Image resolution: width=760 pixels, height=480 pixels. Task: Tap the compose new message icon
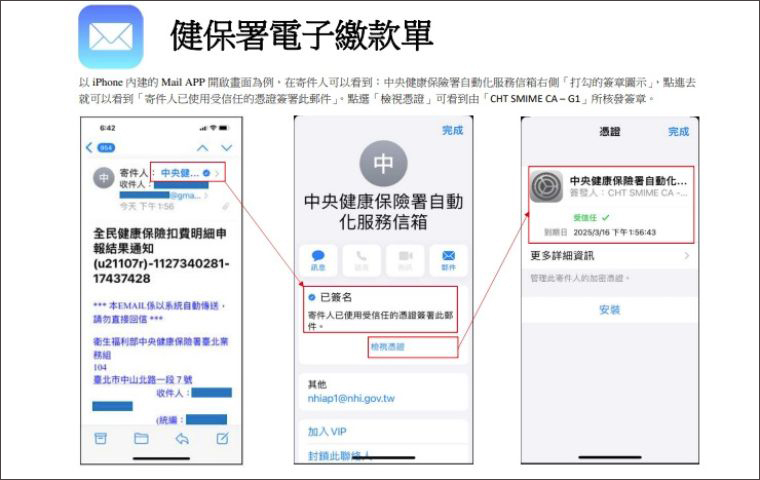[222, 438]
